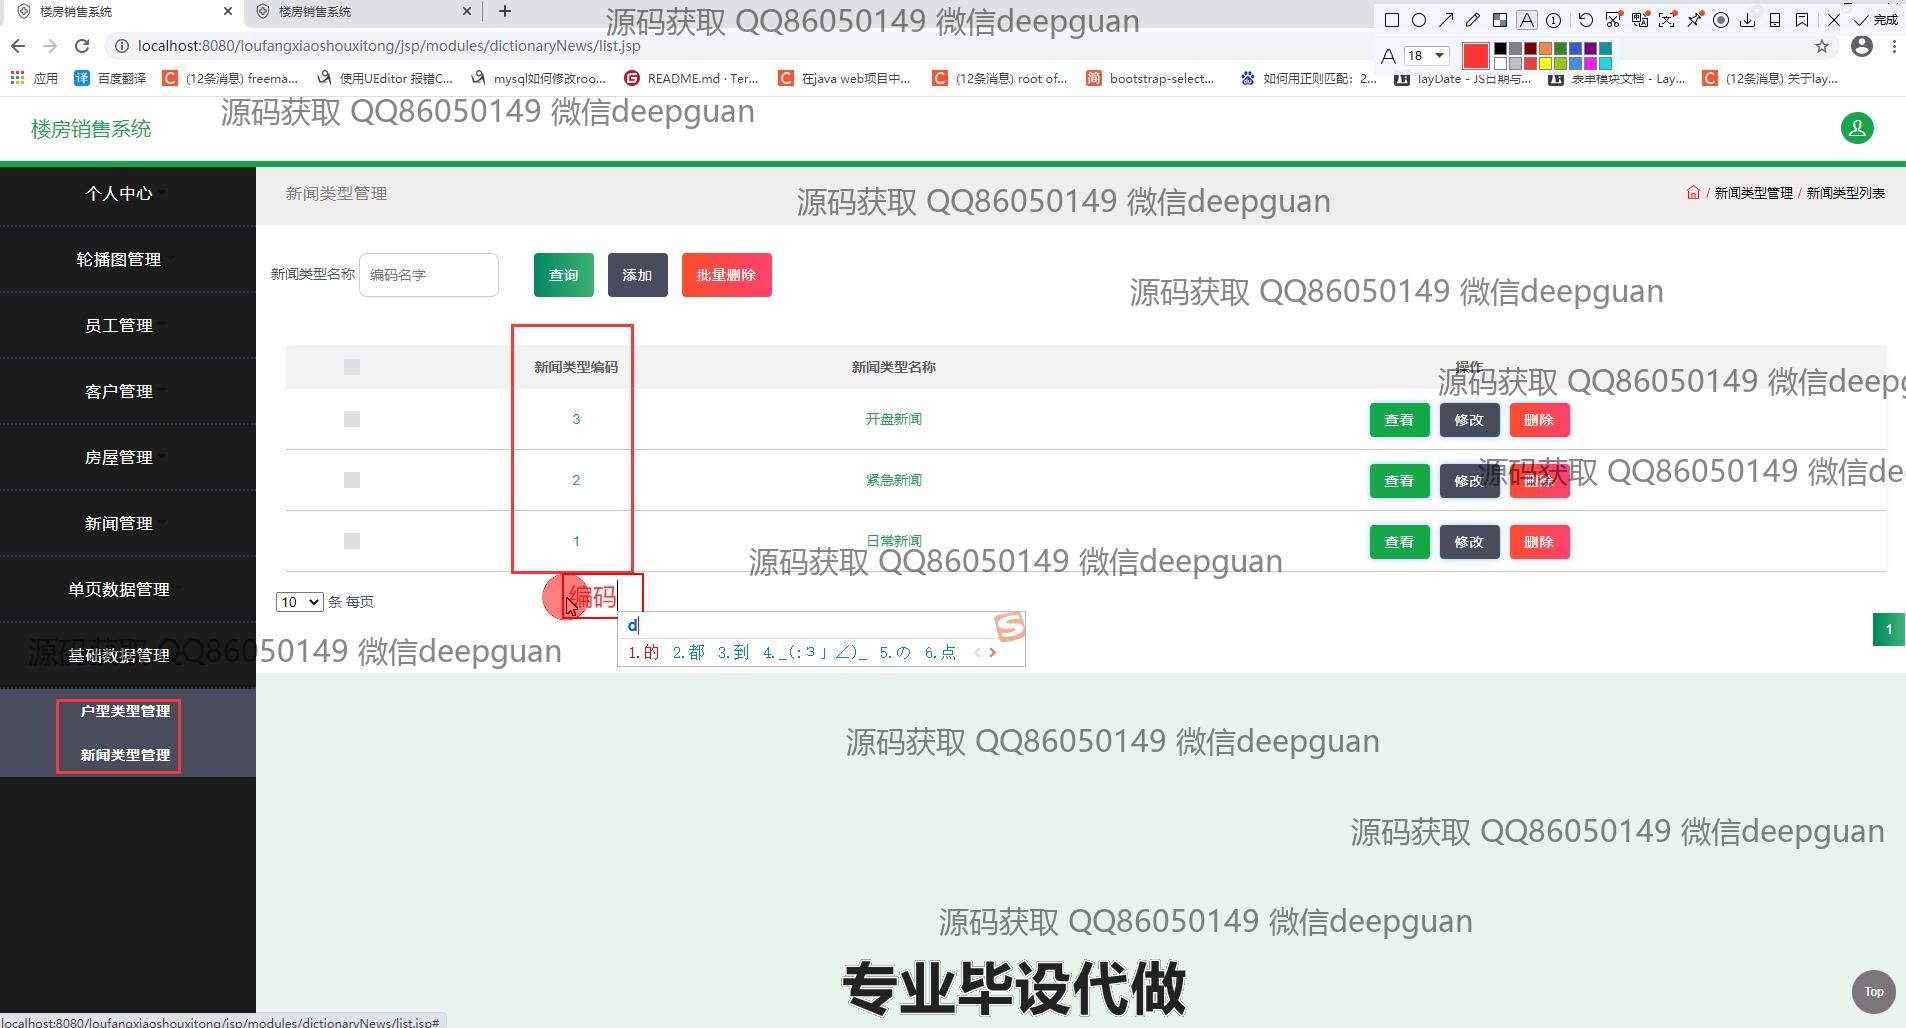Open the font size 18 dropdown
The image size is (1906, 1028).
tap(1427, 55)
